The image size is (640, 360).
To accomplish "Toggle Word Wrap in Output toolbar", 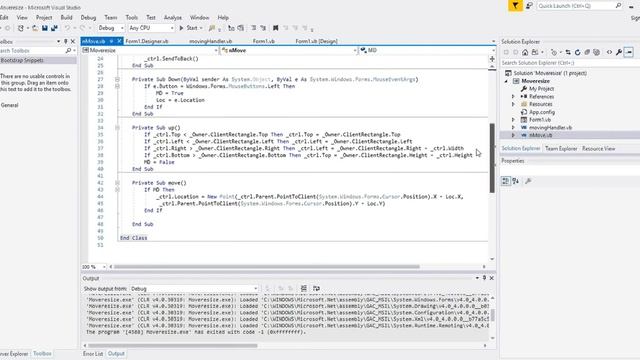I will [316, 289].
